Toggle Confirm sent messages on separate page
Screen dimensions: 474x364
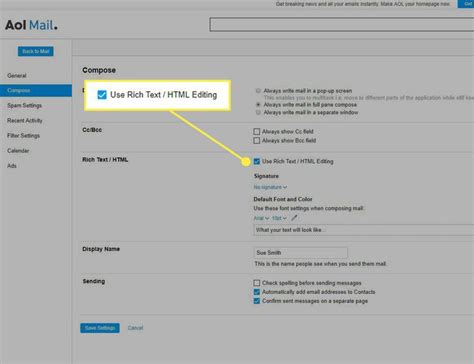[x=257, y=301]
